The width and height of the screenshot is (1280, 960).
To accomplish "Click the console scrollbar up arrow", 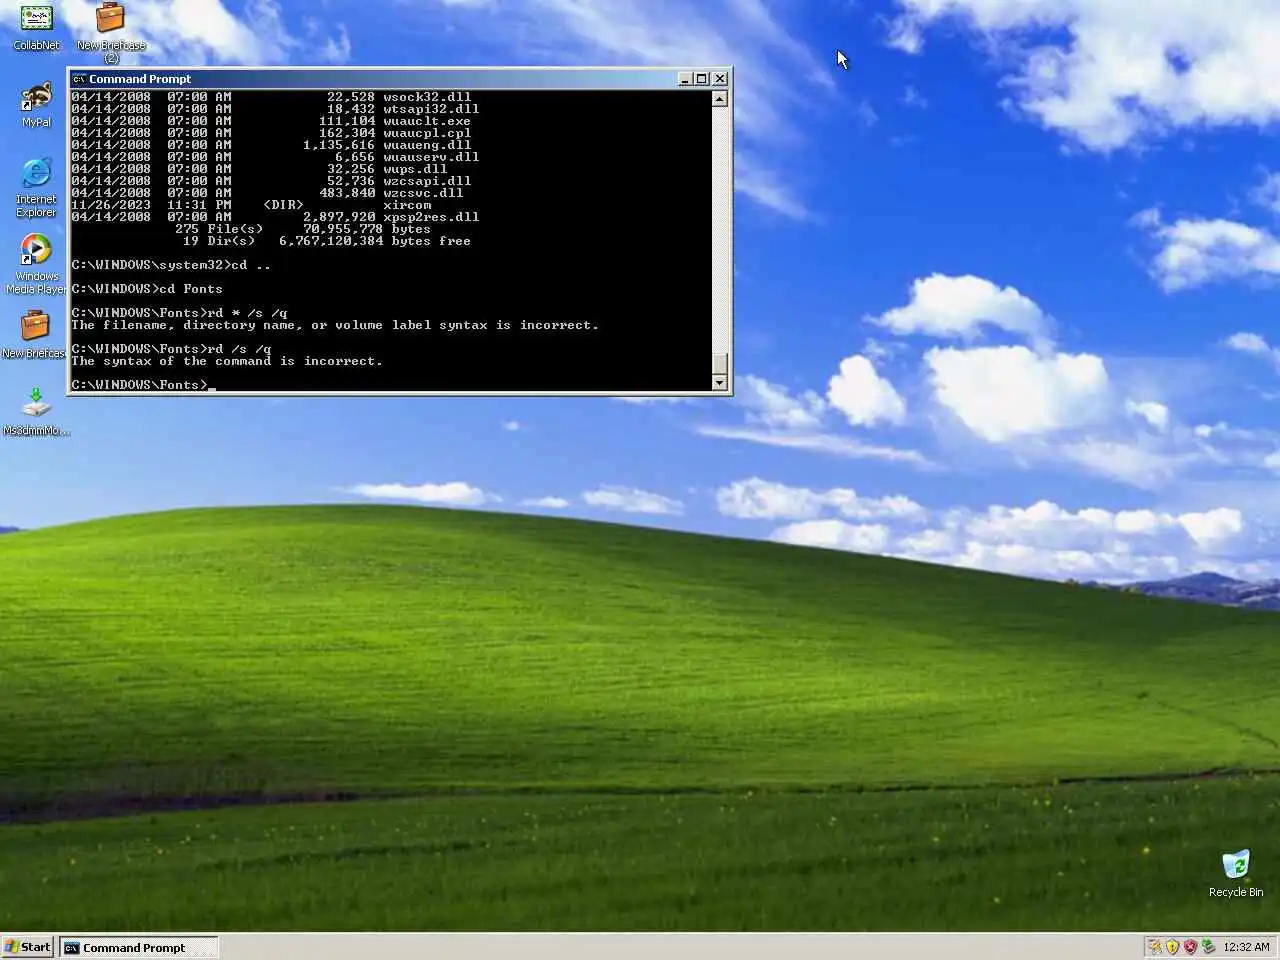I will pos(719,99).
